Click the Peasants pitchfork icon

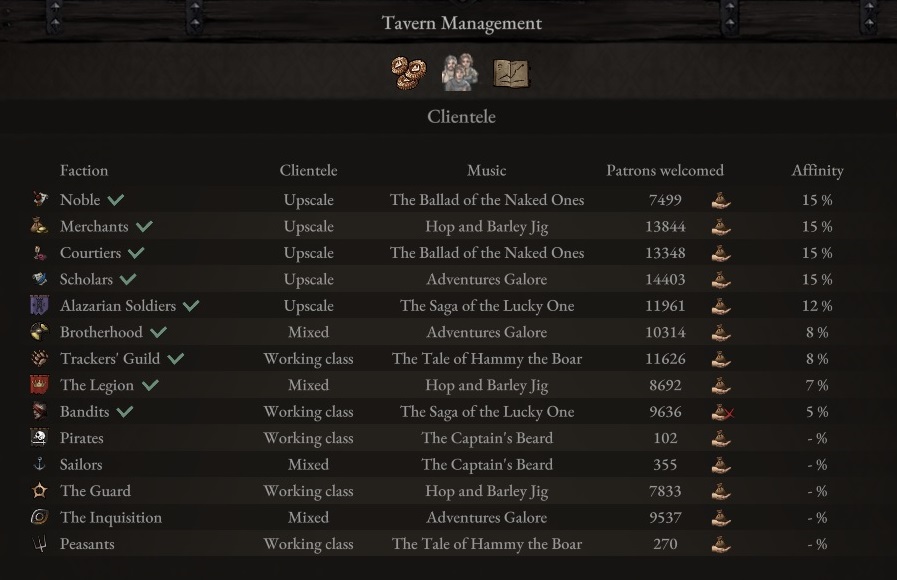tap(39, 544)
